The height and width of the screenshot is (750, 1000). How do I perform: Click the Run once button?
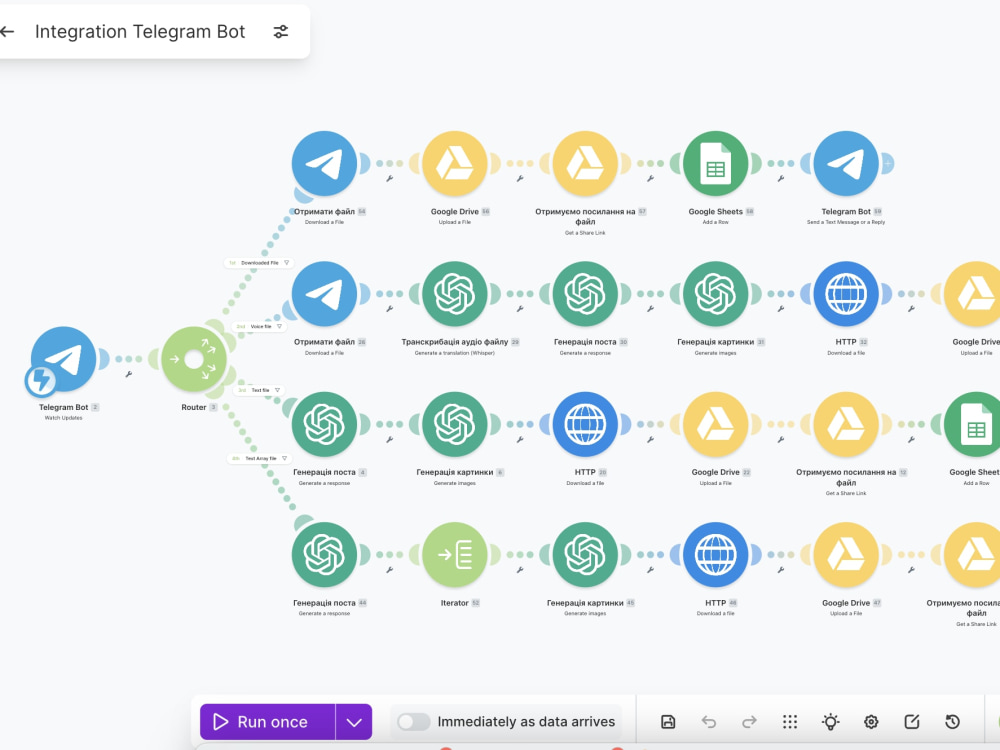point(267,722)
